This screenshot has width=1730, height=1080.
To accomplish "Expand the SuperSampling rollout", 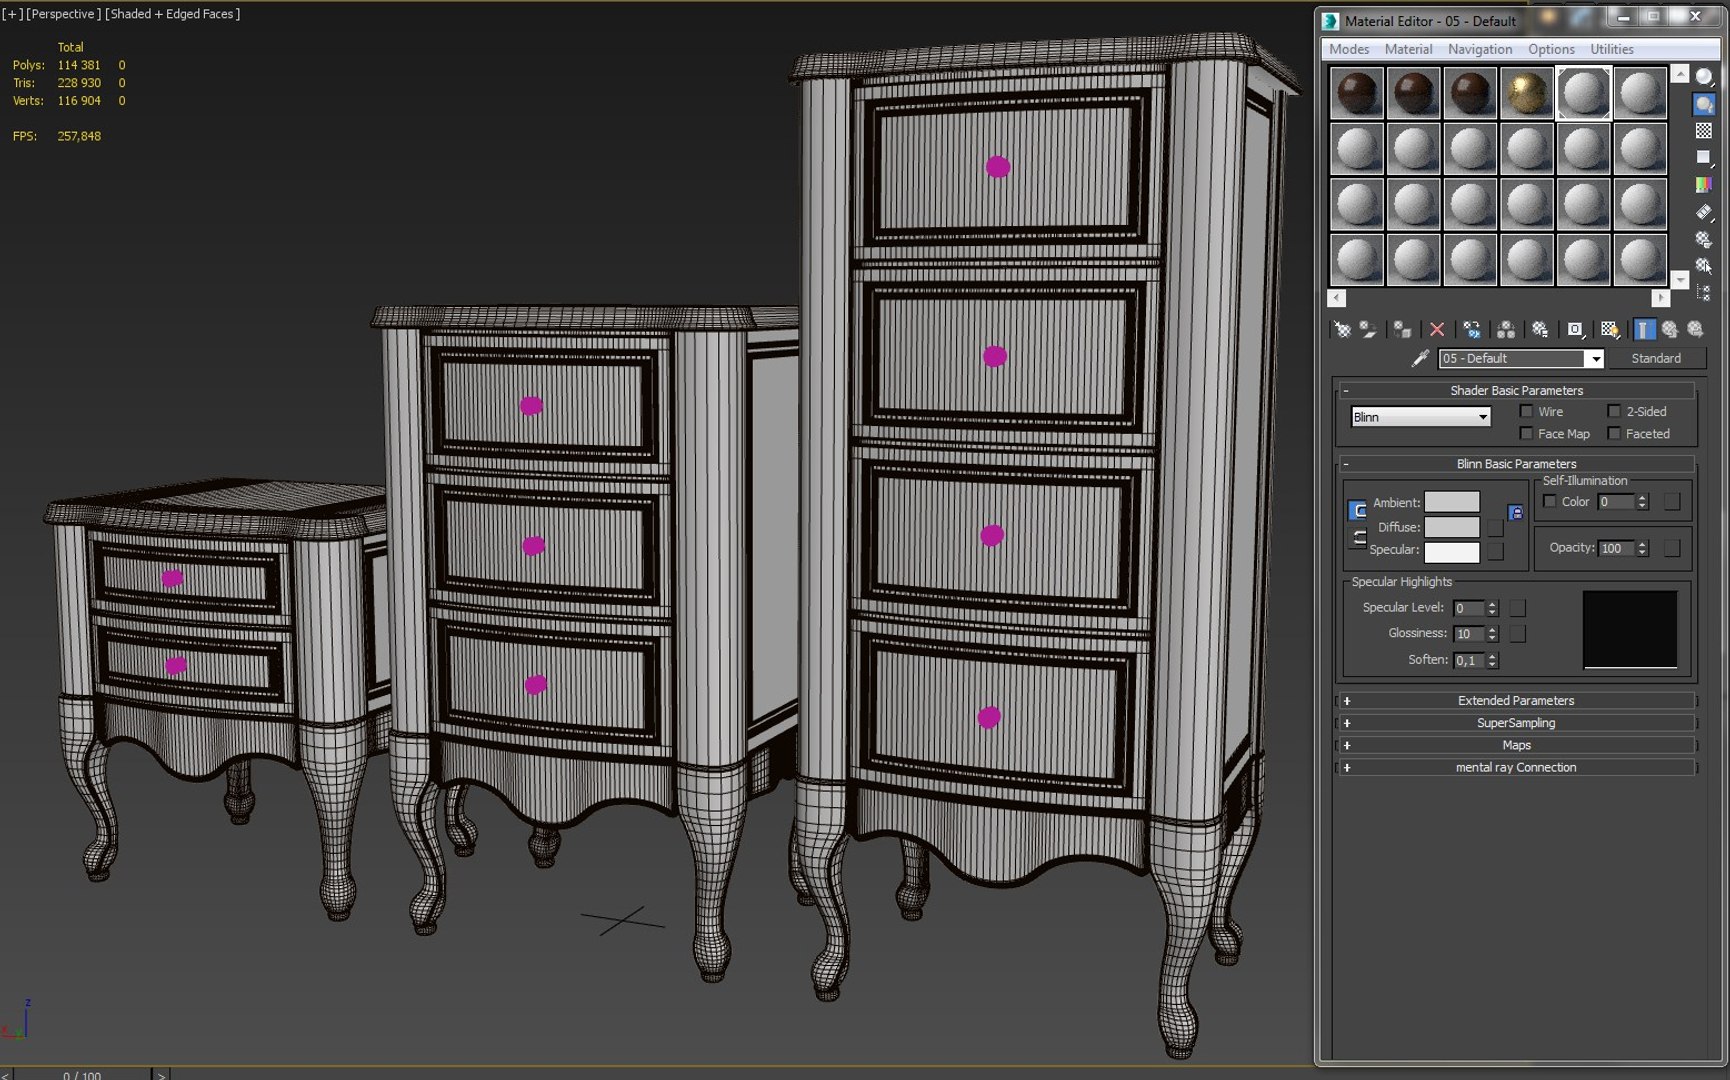I will [1515, 722].
